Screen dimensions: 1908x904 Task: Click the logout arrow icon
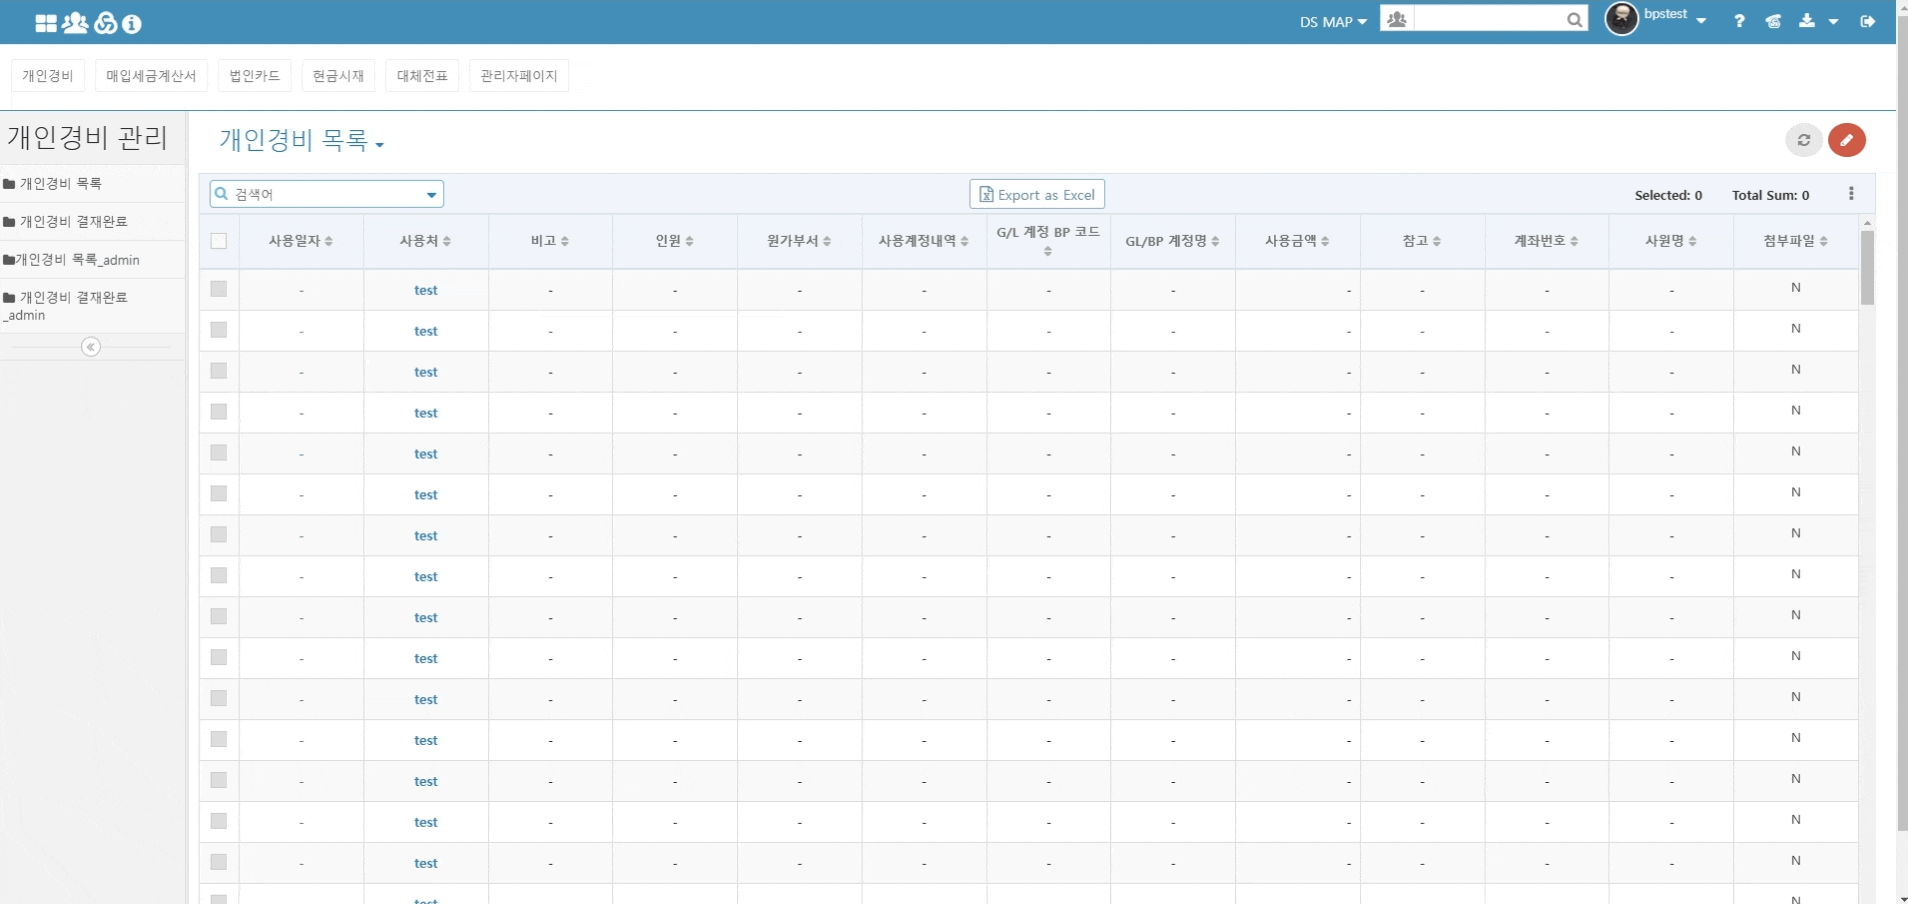(x=1867, y=21)
